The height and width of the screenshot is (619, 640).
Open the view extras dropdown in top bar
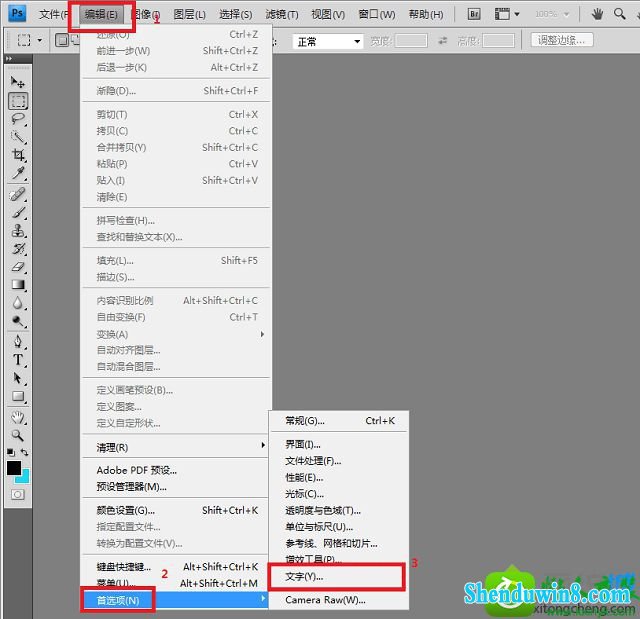(507, 14)
